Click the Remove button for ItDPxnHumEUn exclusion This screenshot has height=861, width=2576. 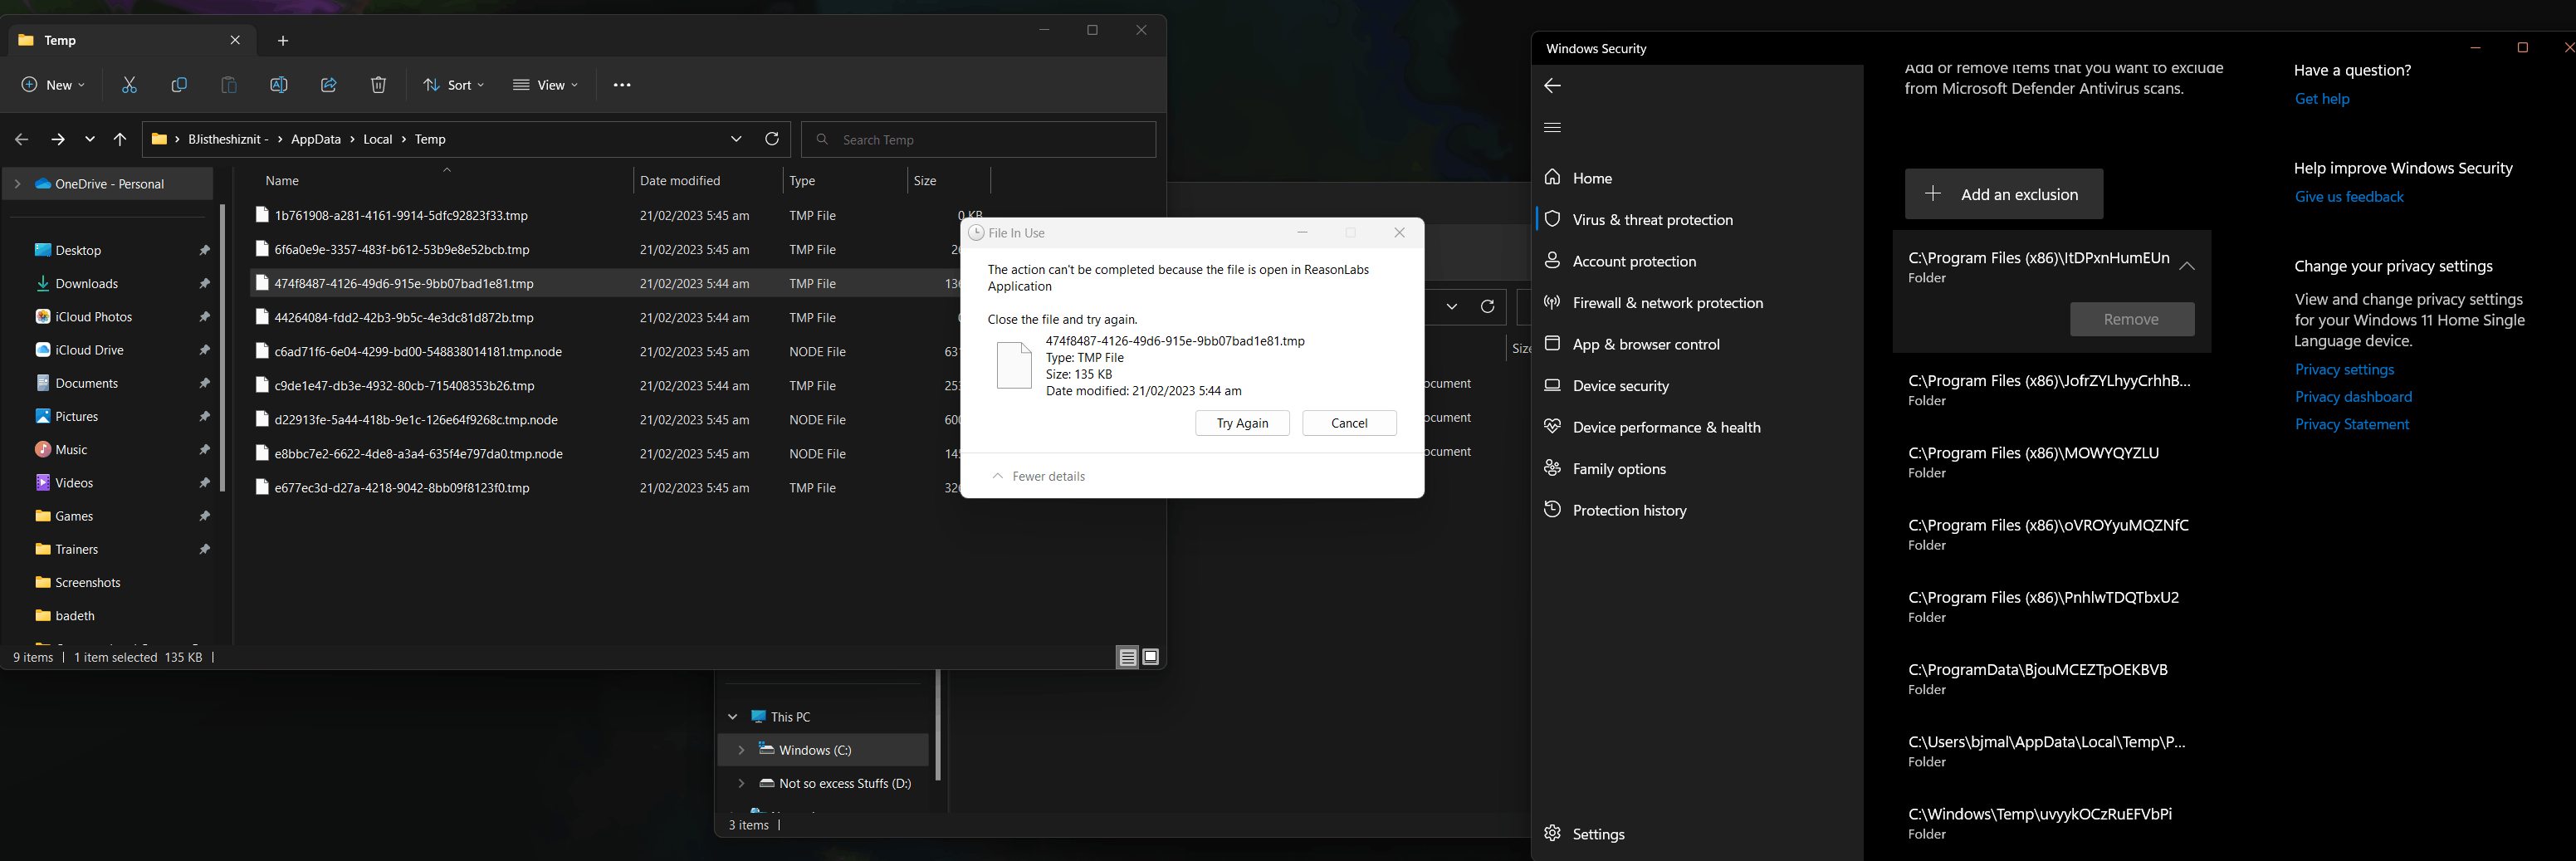pyautogui.click(x=2131, y=319)
